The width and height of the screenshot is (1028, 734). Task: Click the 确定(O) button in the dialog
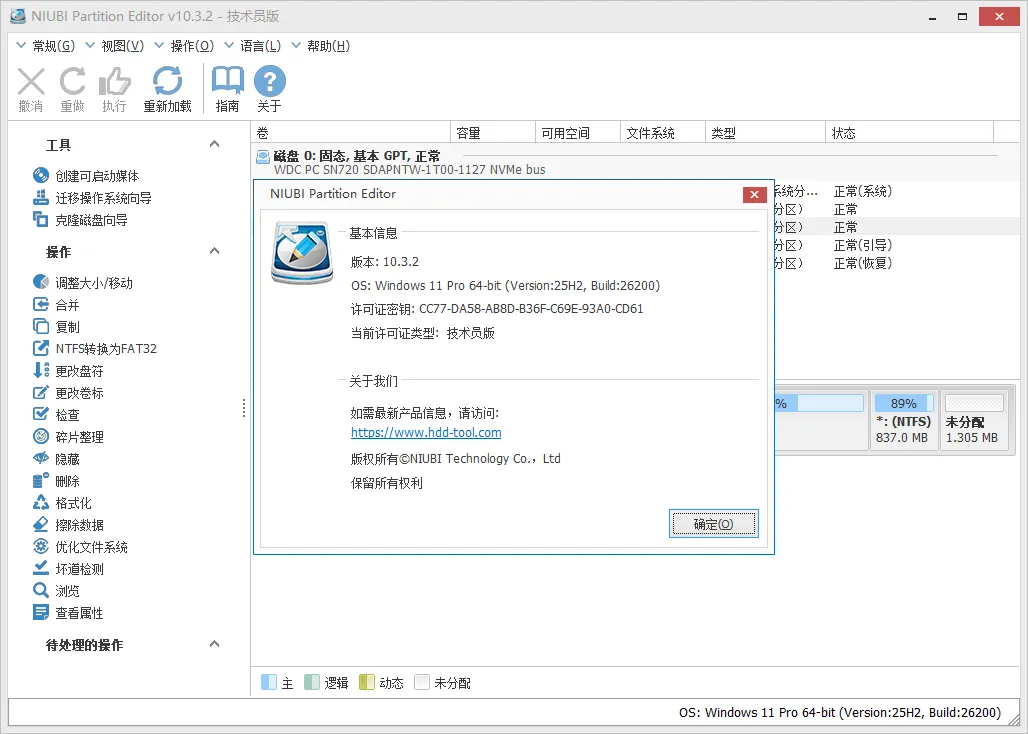coord(714,524)
